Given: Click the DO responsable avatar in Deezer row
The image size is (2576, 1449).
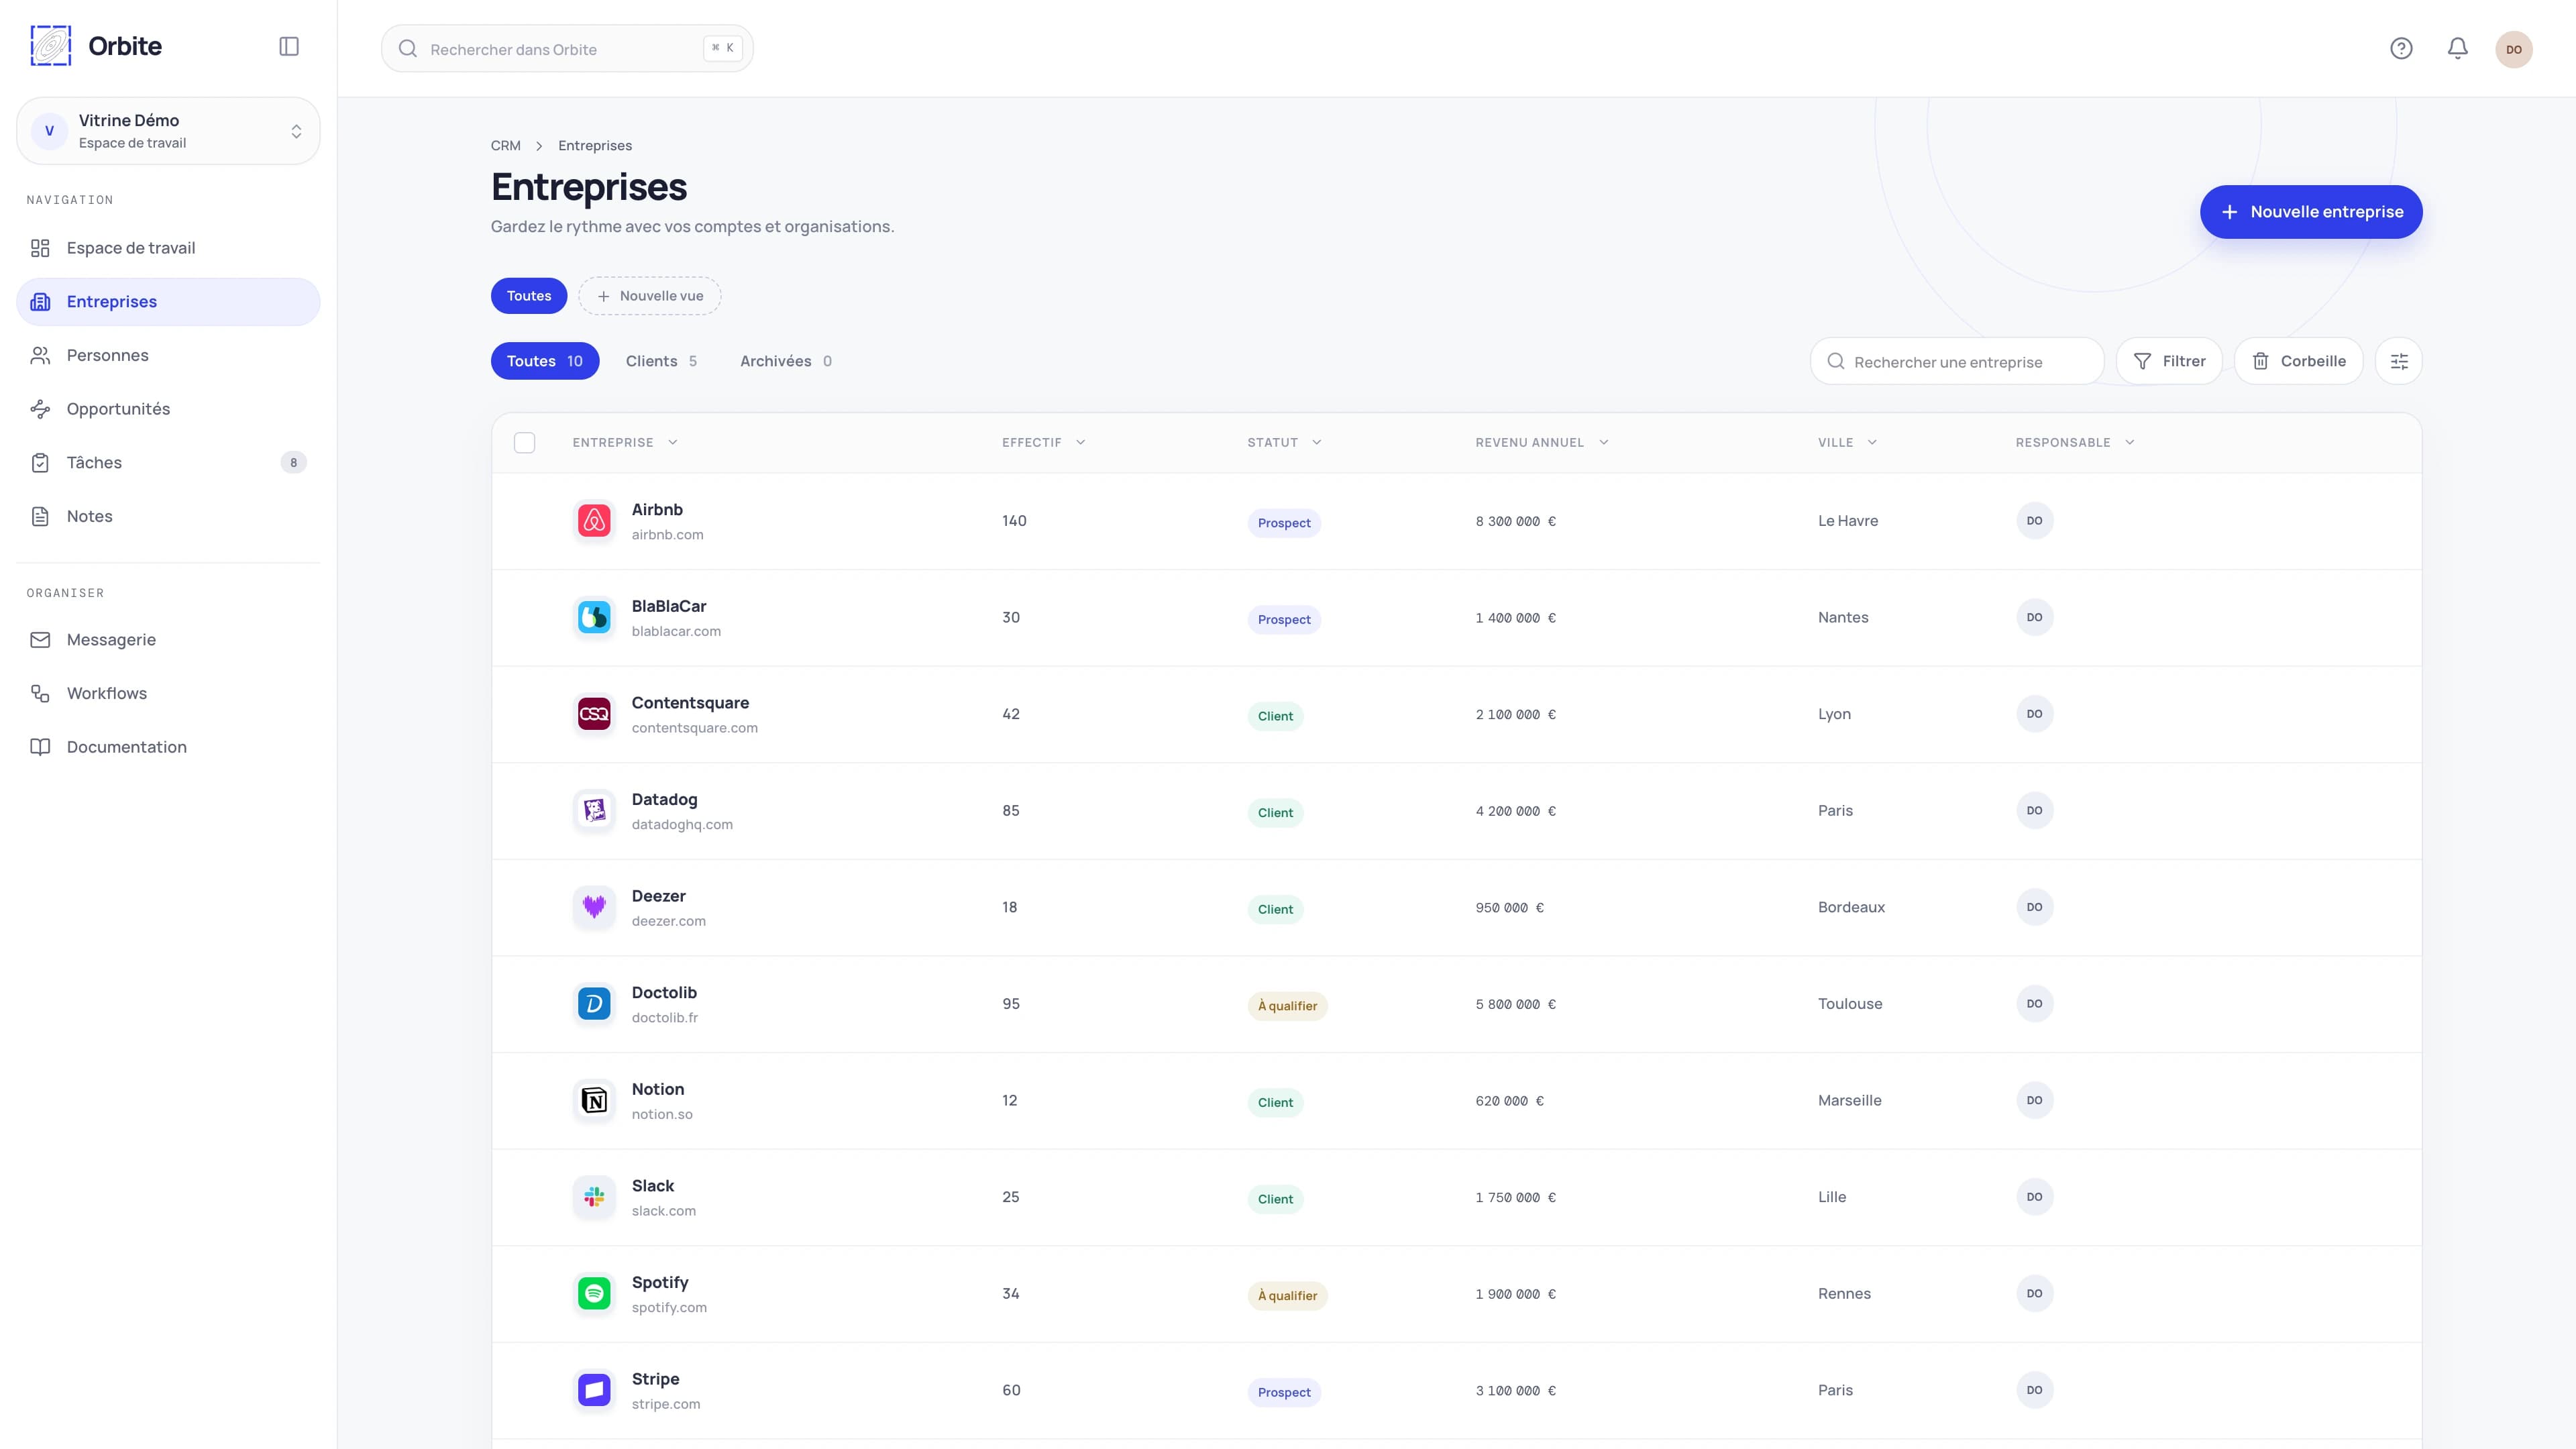Looking at the screenshot, I should [x=2034, y=907].
